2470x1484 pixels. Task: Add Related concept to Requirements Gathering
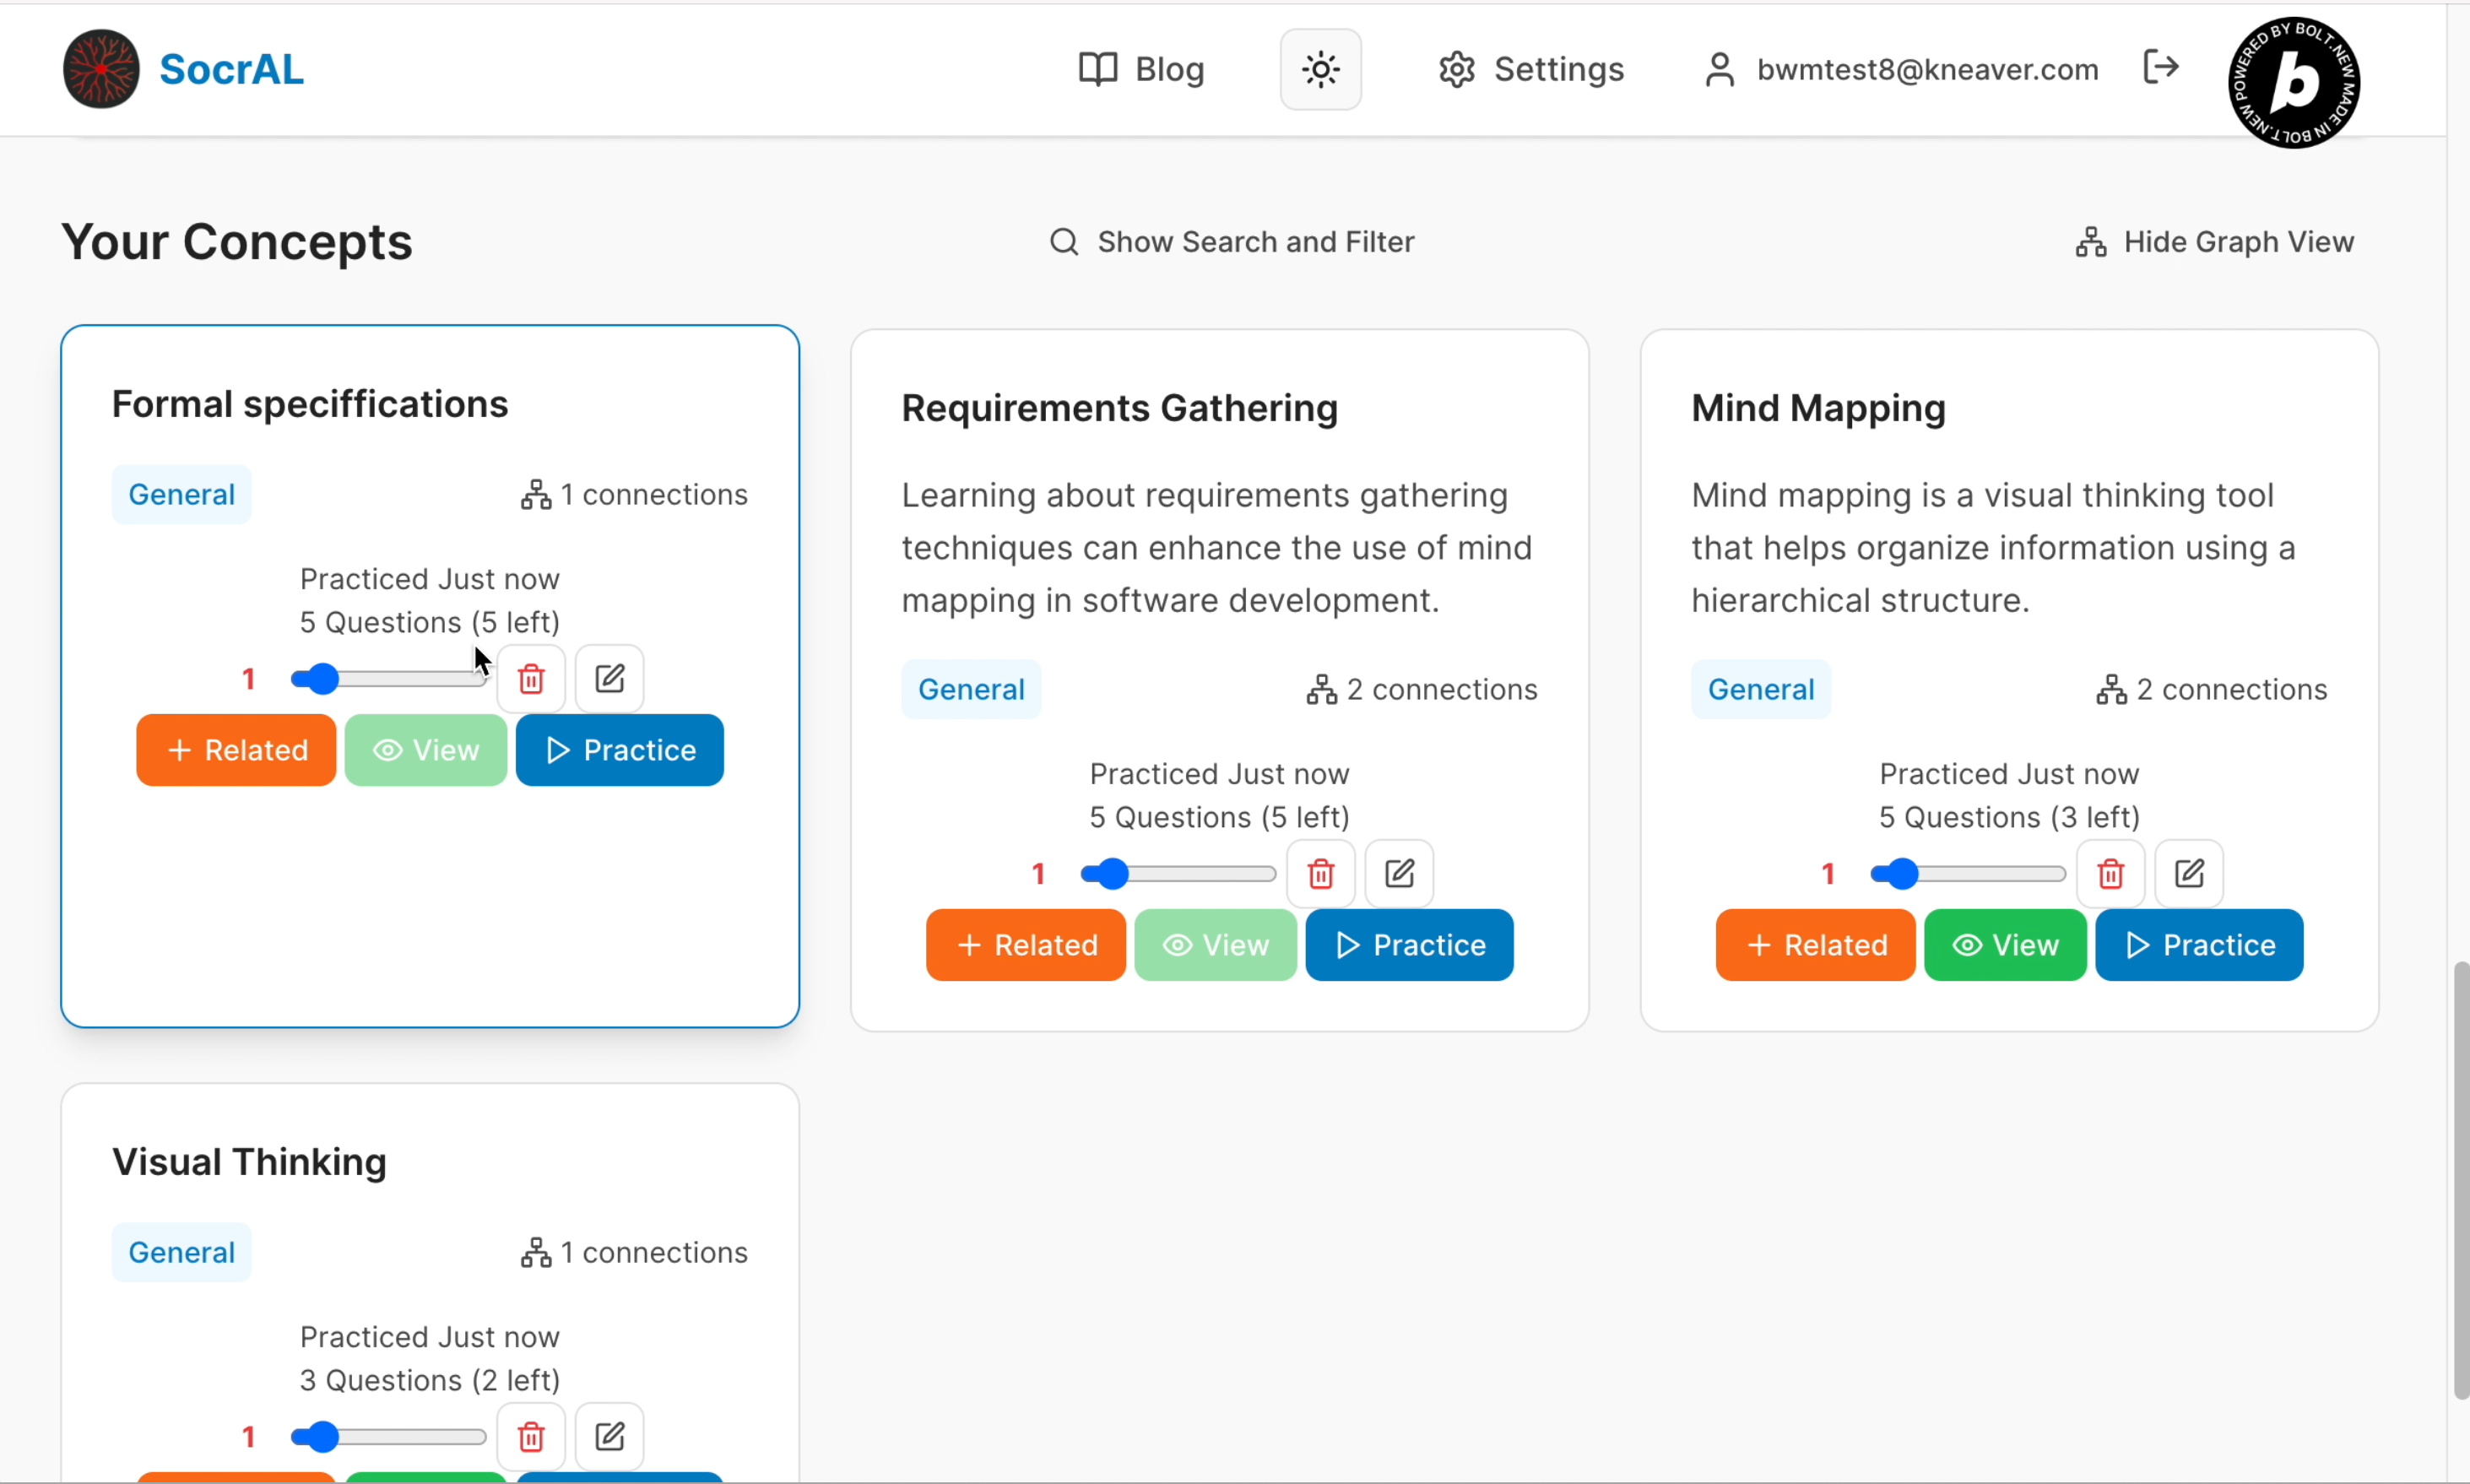coord(1025,945)
